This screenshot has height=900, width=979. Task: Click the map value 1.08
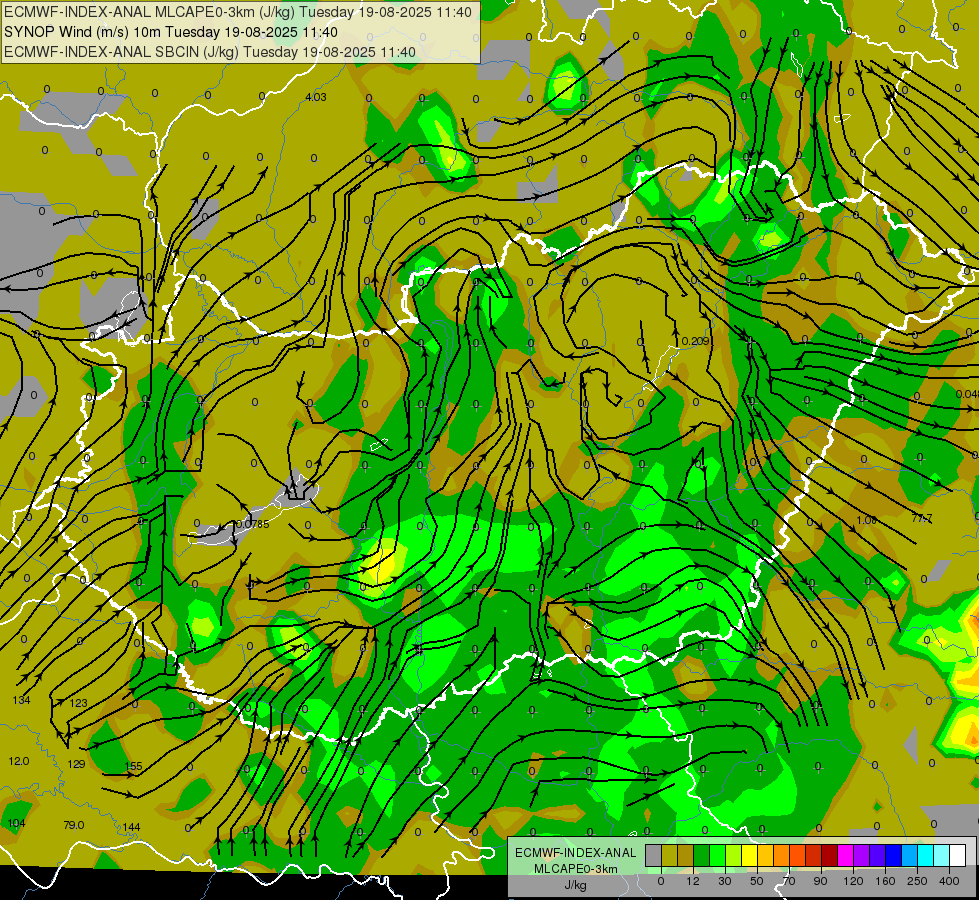pos(867,520)
